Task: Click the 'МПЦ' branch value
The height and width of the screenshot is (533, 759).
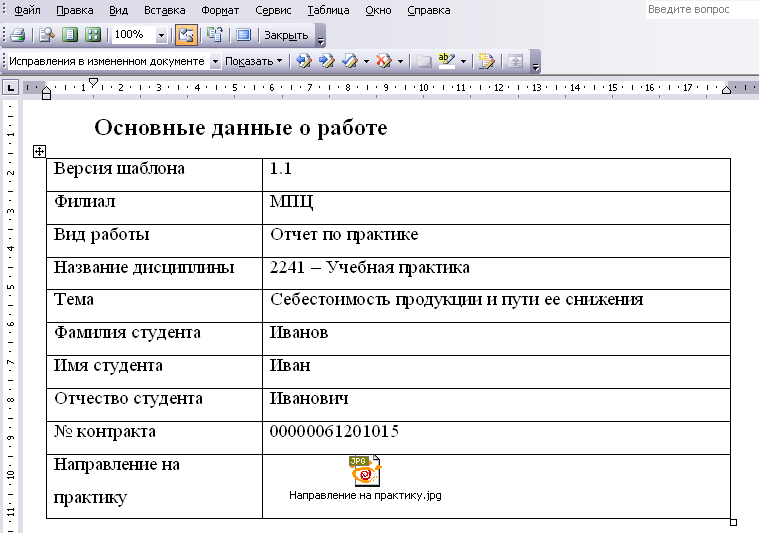Action: 291,201
